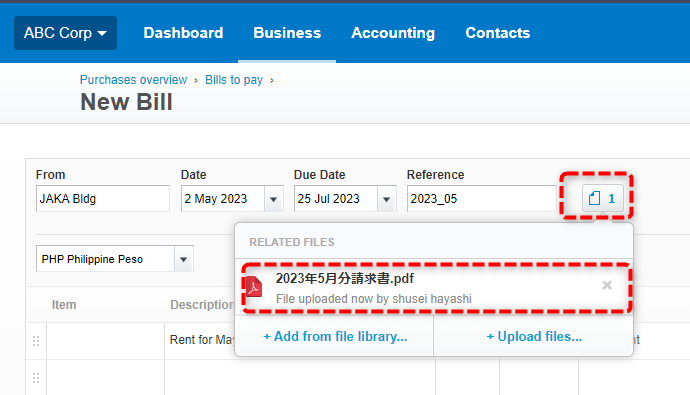Open the Due Date picker dropdown arrow
Image resolution: width=690 pixels, height=395 pixels.
386,199
